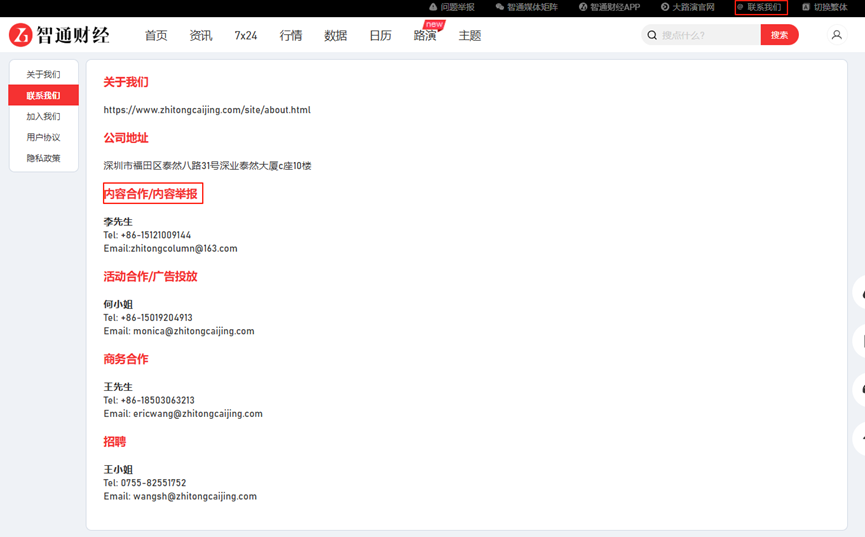Click the about.html URL text

pos(207,110)
